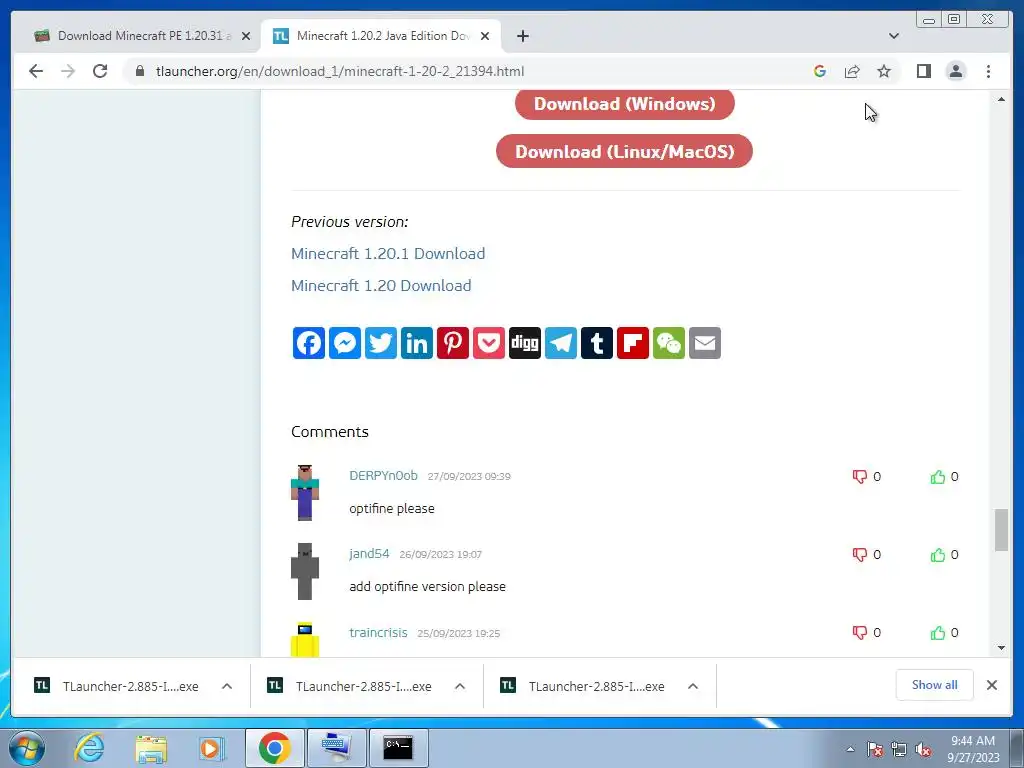Toggle Chrome side panel
The image size is (1024, 768).
[923, 71]
